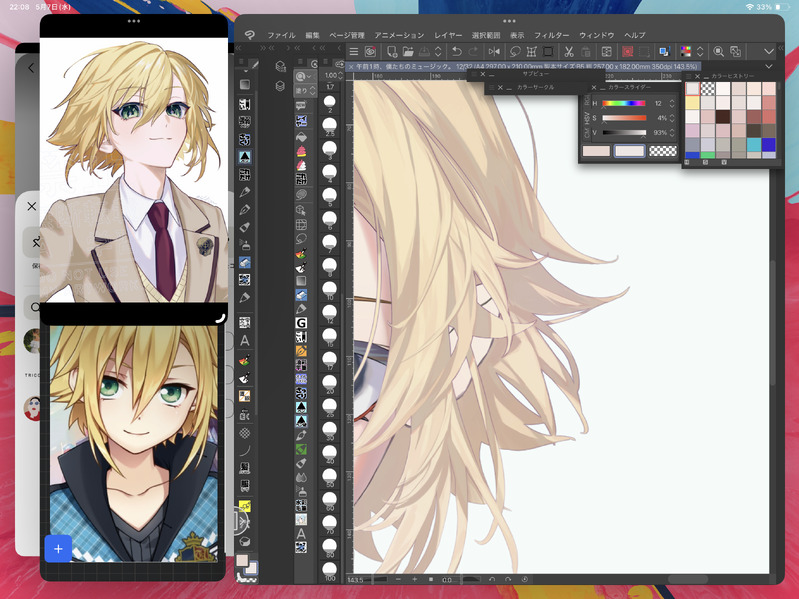Open the レイヤー menu
The image size is (799, 599).
448,35
